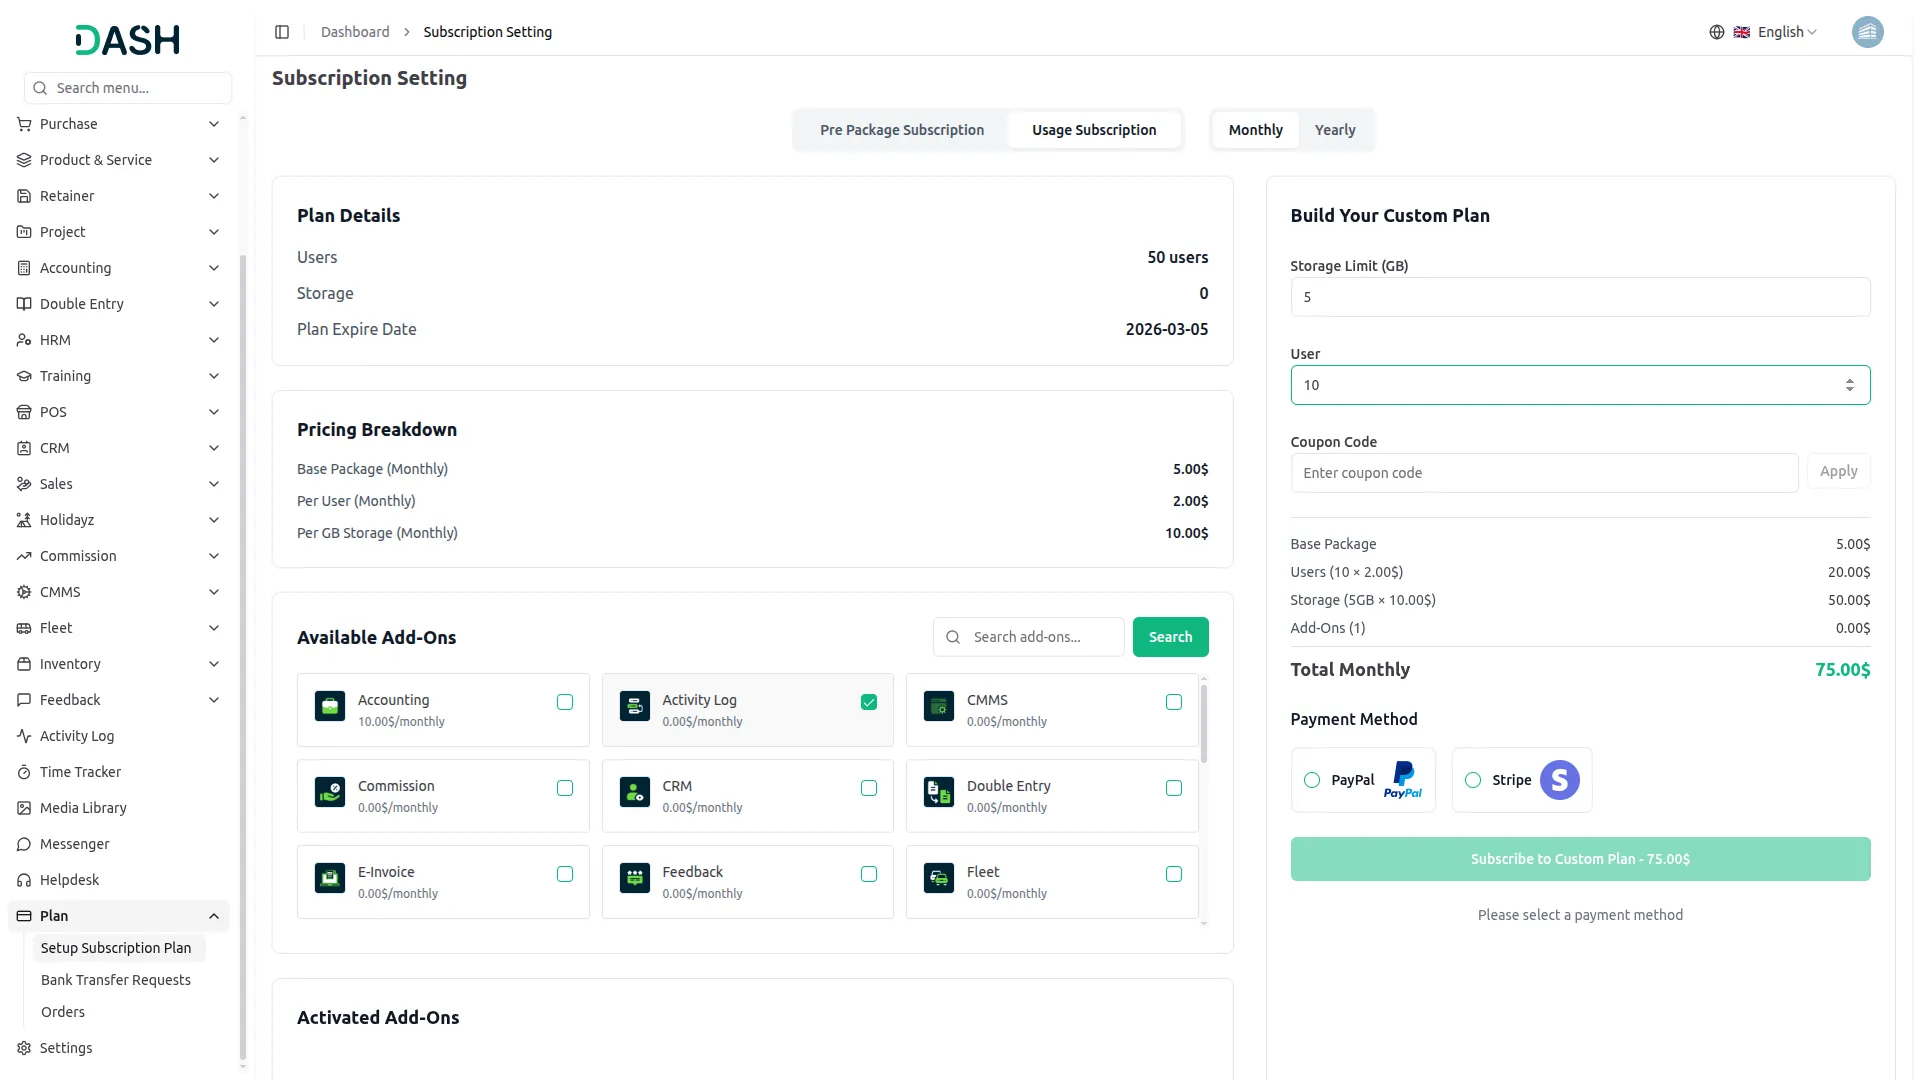
Task: Click the DASH logo
Action: (x=128, y=40)
